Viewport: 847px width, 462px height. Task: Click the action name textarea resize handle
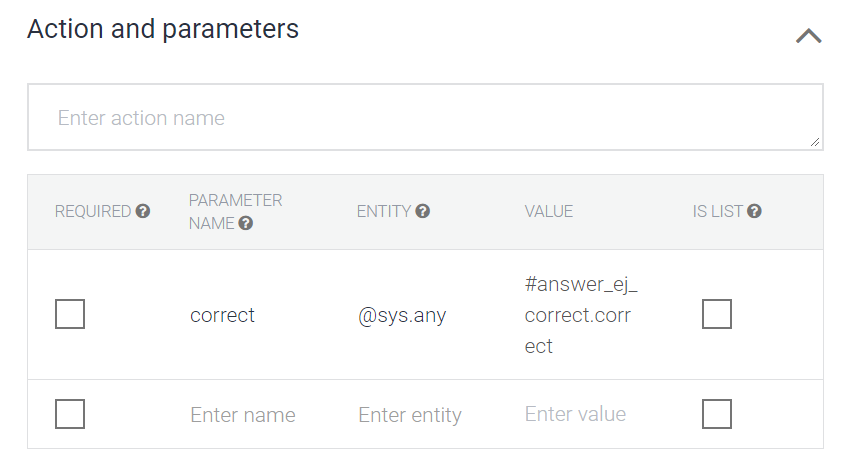click(x=815, y=143)
